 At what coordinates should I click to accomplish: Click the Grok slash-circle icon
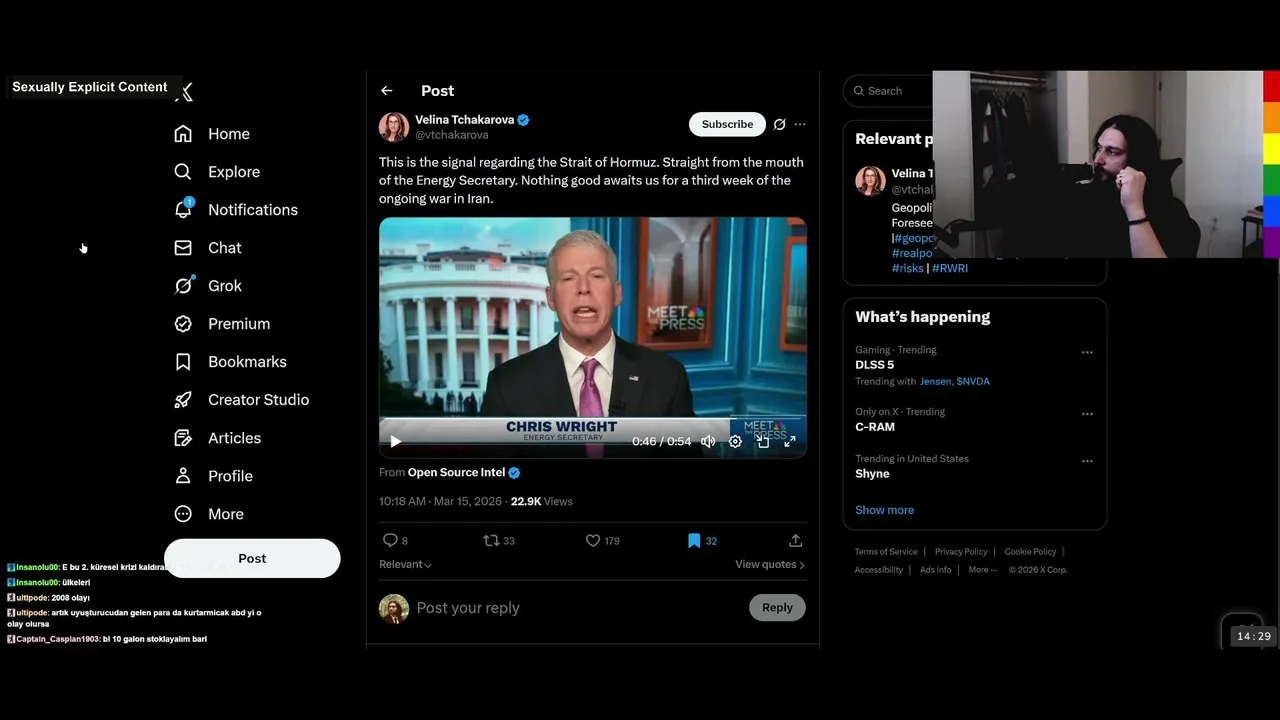point(183,286)
